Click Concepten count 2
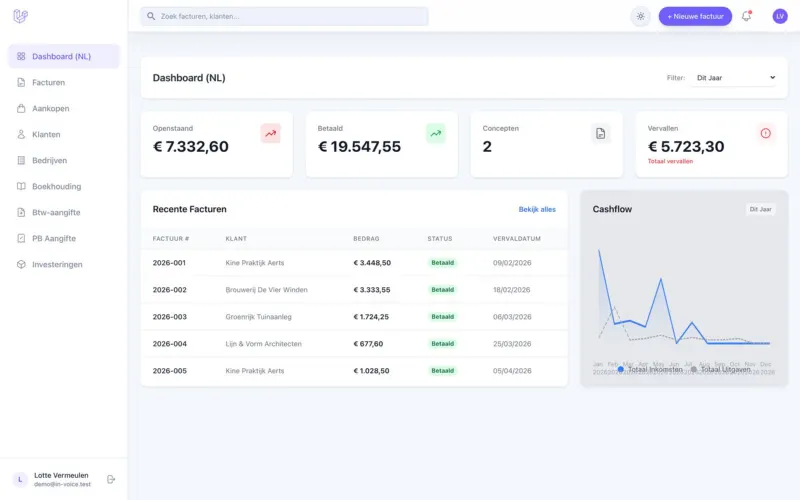 [487, 147]
